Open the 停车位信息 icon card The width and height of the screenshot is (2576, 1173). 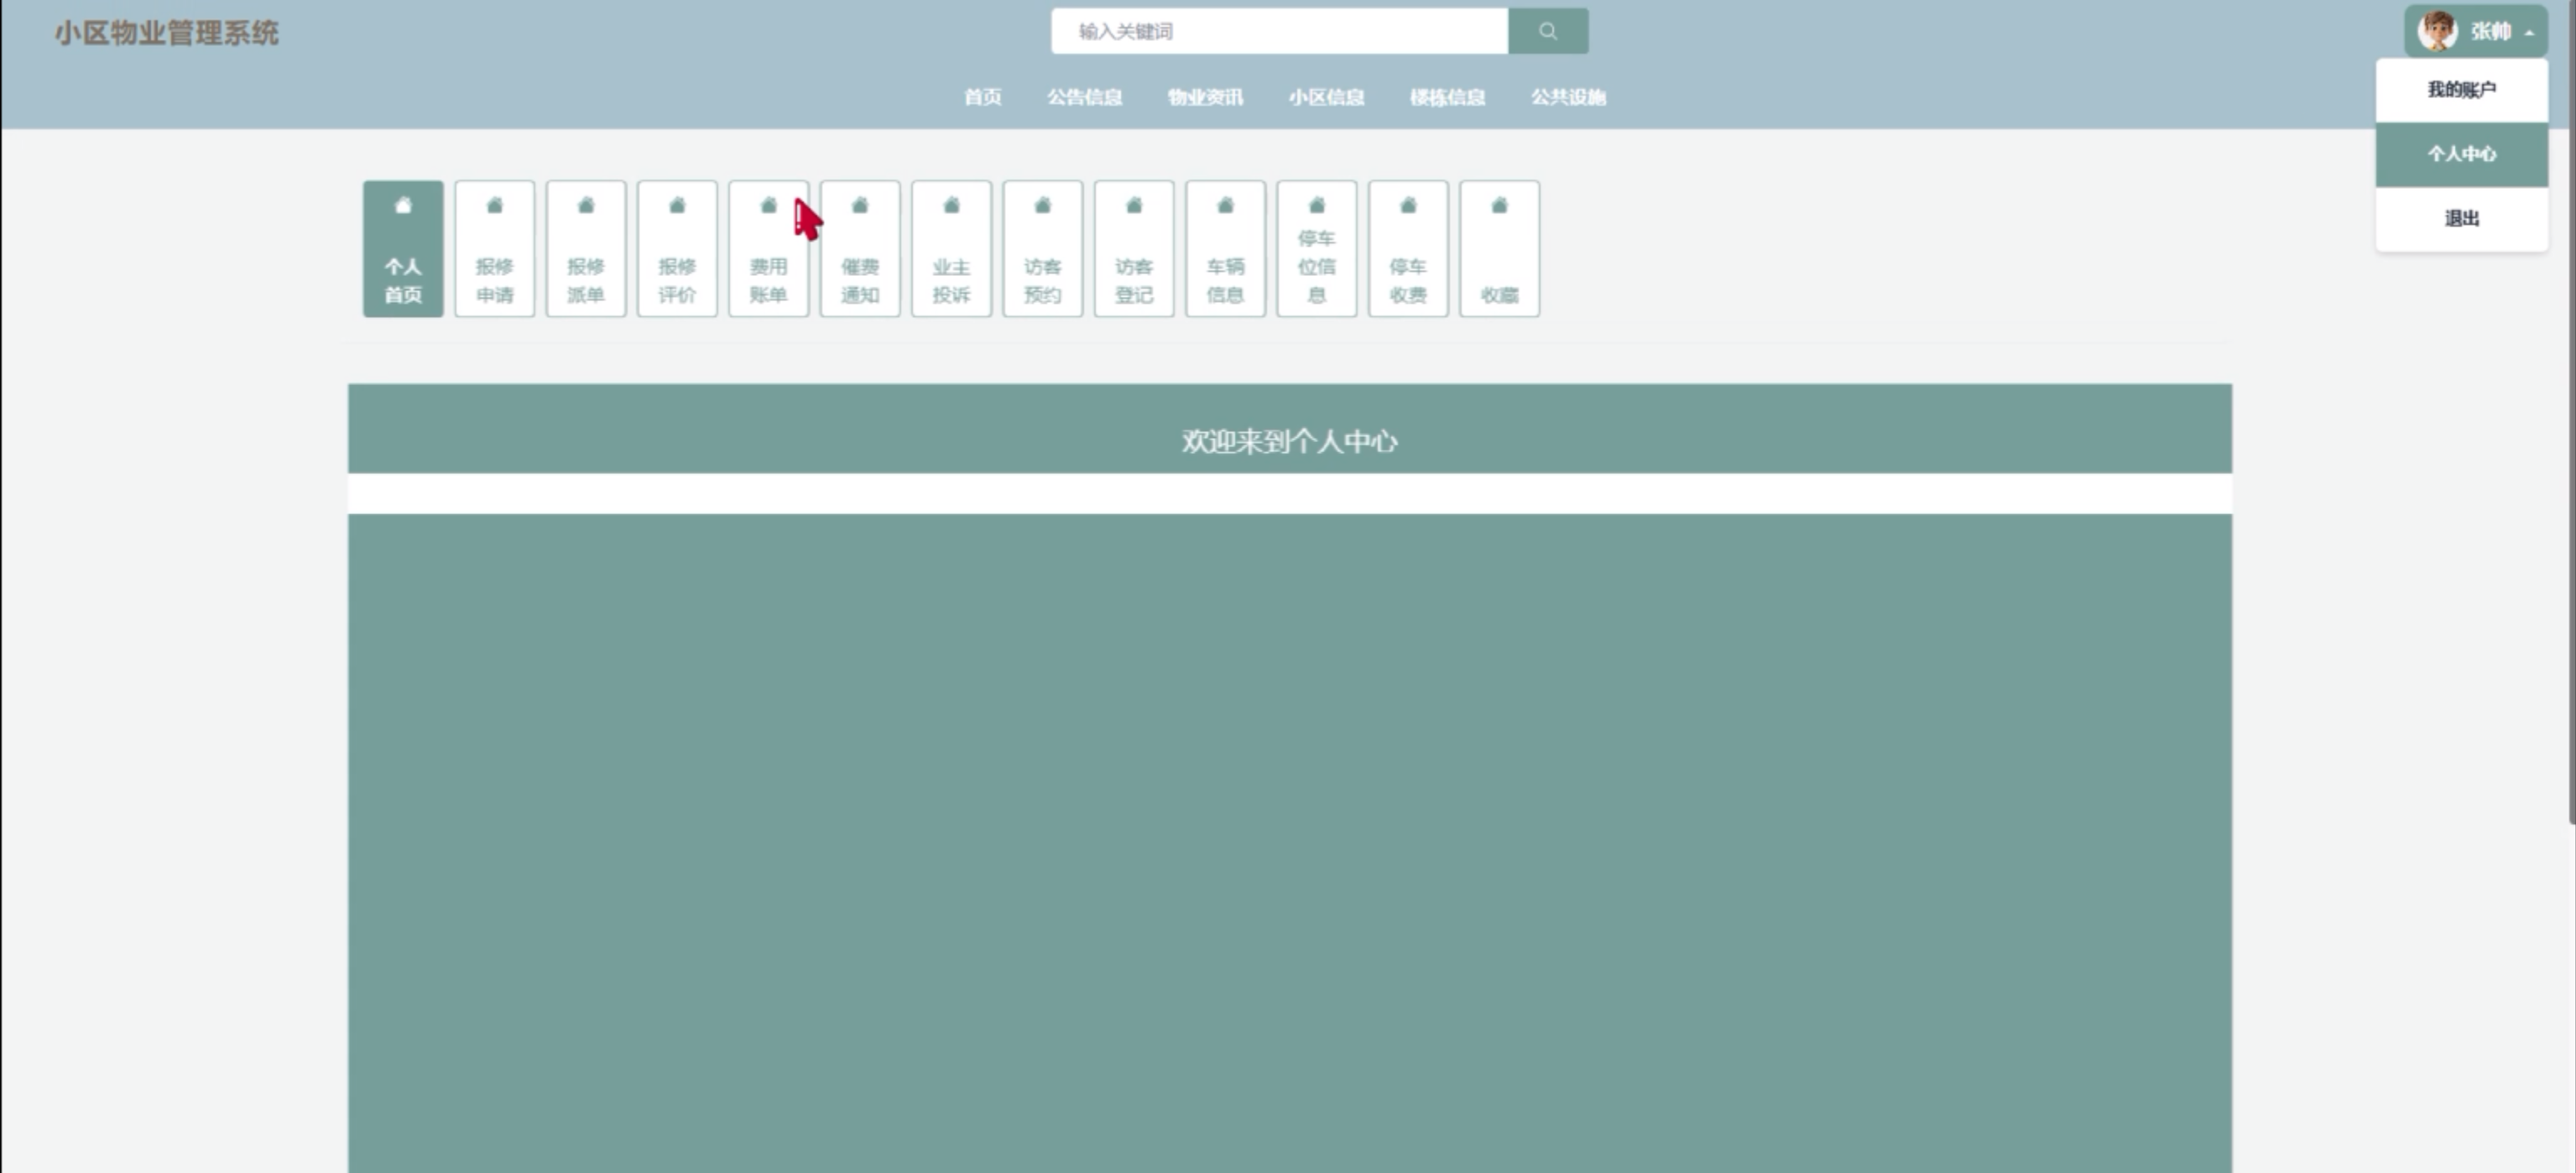tap(1316, 249)
